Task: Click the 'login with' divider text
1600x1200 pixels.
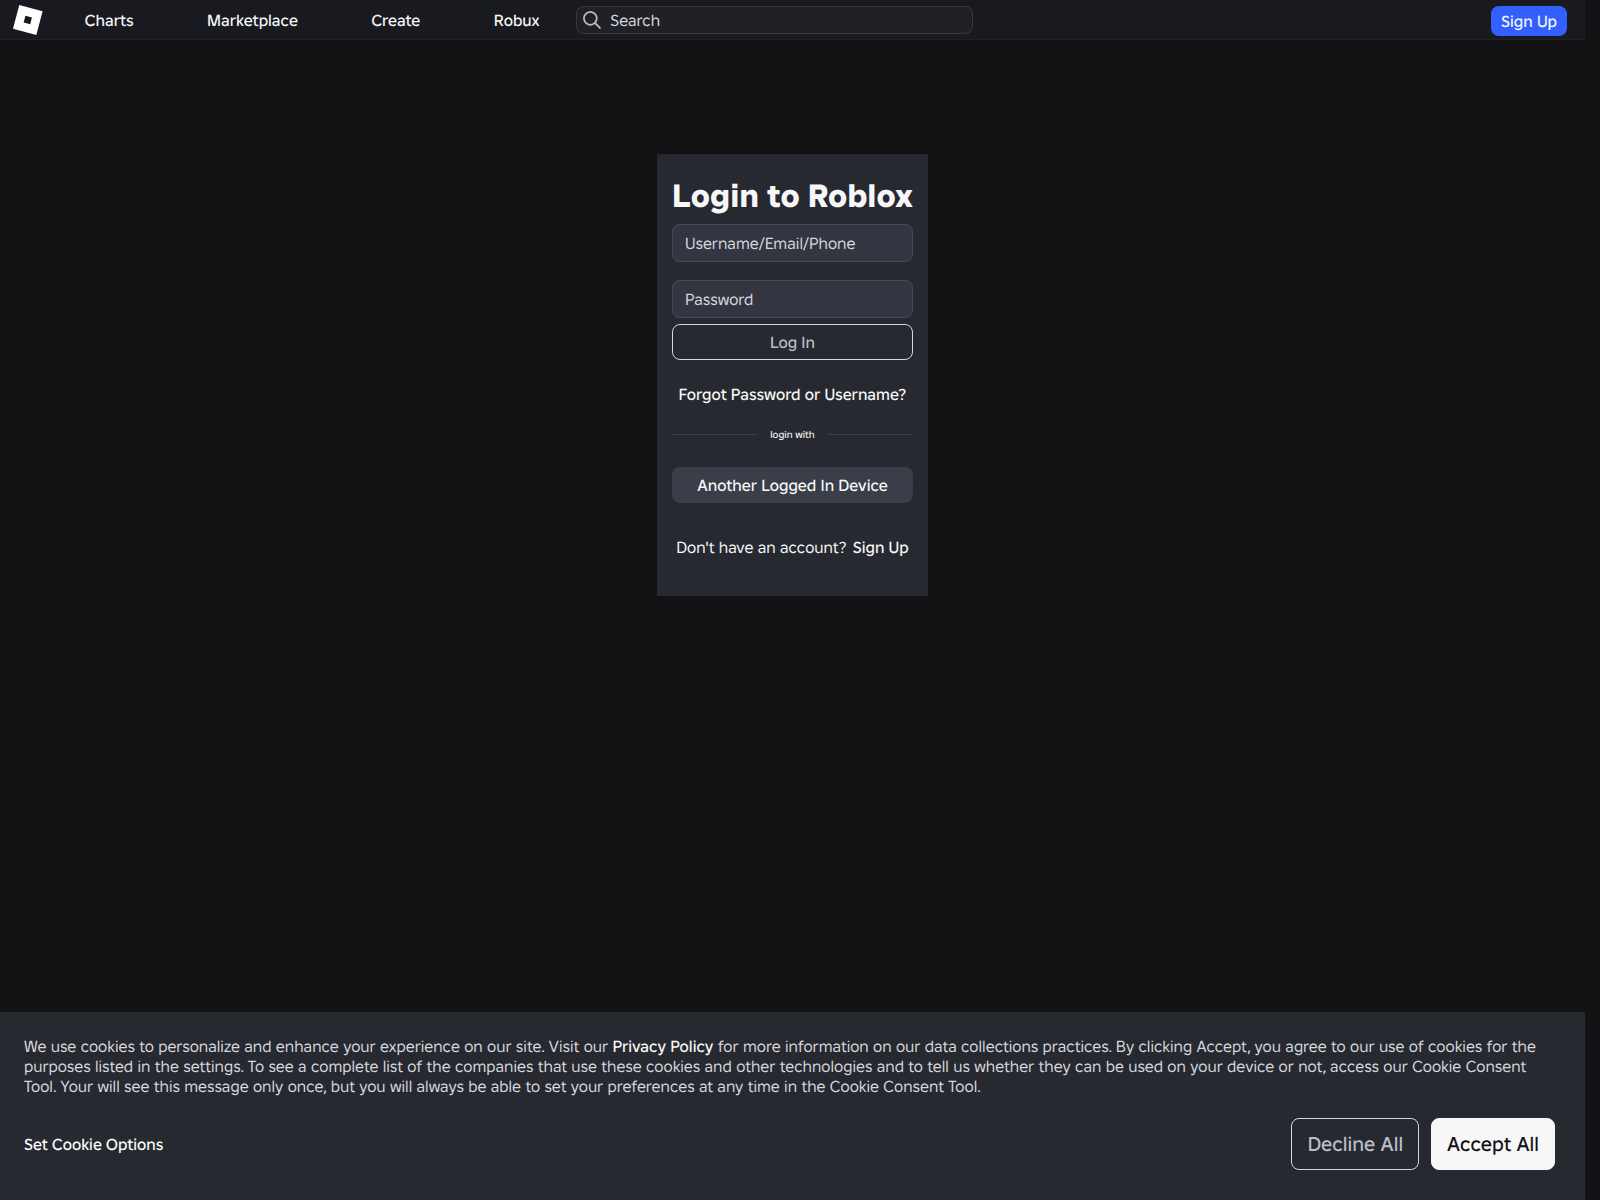Action: pyautogui.click(x=792, y=435)
